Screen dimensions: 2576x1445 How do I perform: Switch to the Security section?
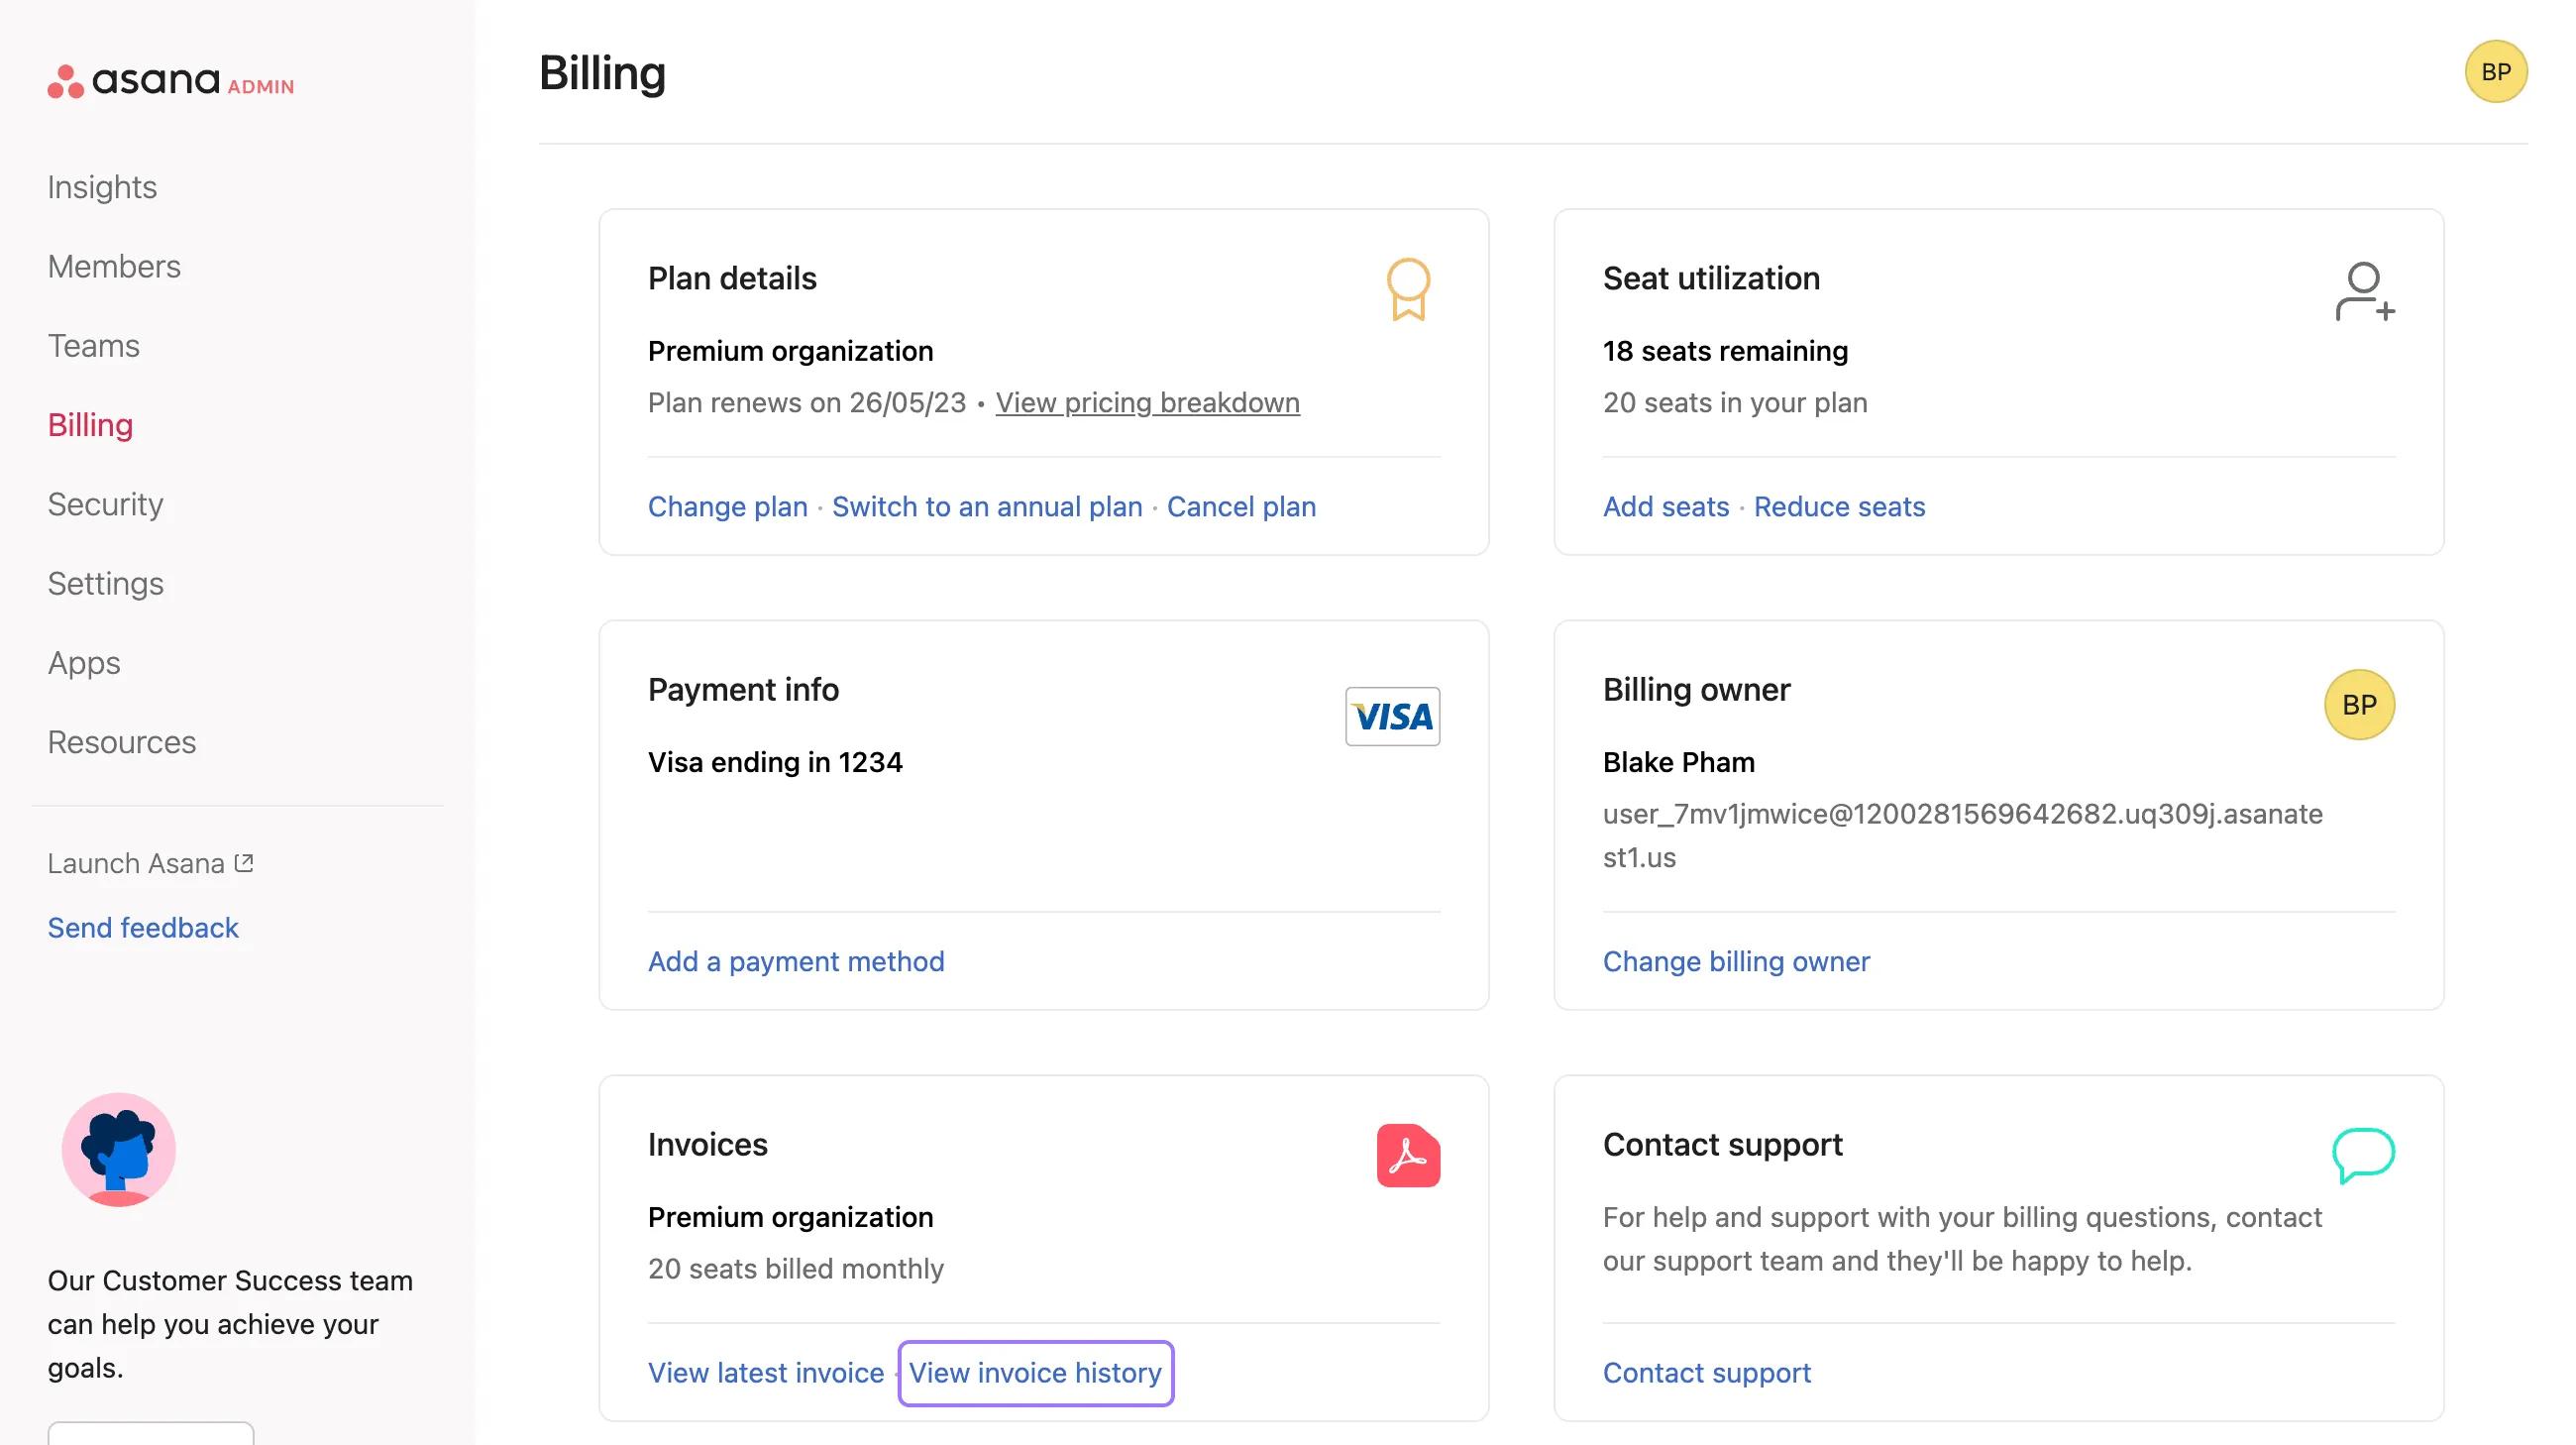pos(105,504)
